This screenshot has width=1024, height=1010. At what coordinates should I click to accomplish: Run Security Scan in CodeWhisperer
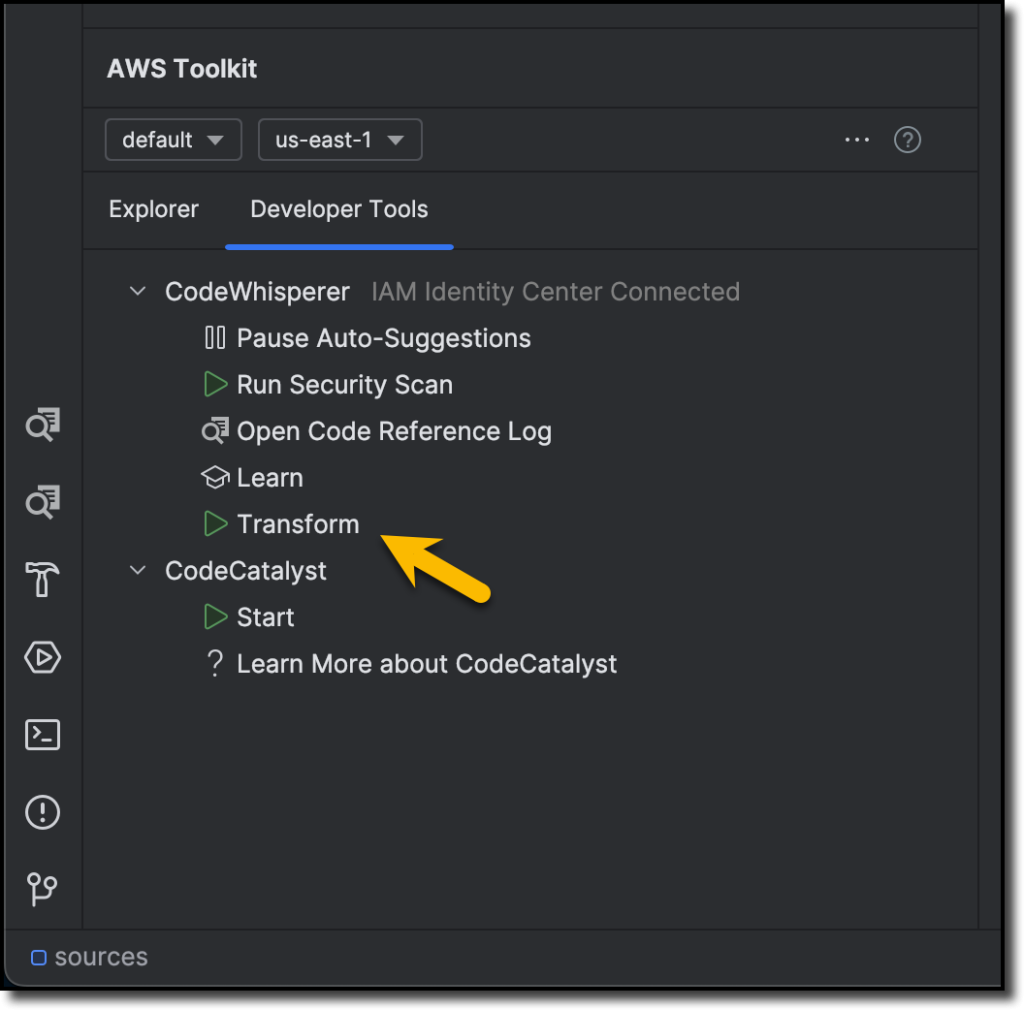coord(345,384)
